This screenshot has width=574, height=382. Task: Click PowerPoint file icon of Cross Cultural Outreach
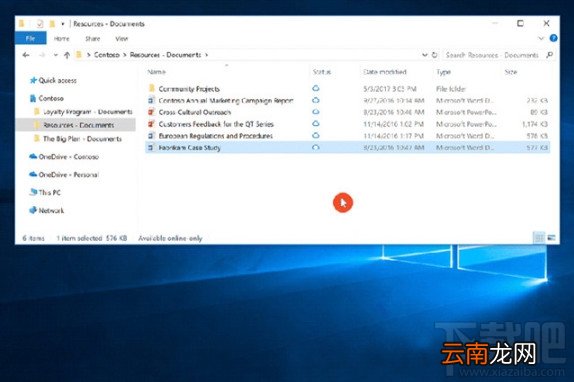[151, 112]
